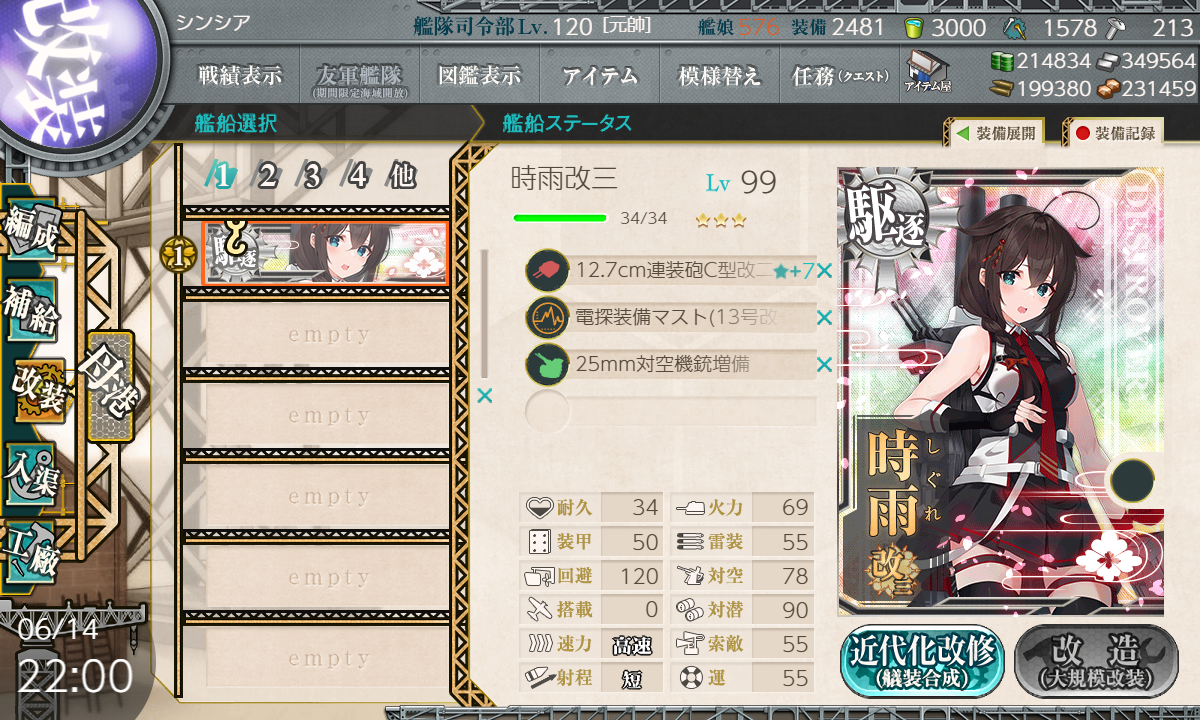Click the 12.7cm連装砲C型 main gun icon

(547, 270)
